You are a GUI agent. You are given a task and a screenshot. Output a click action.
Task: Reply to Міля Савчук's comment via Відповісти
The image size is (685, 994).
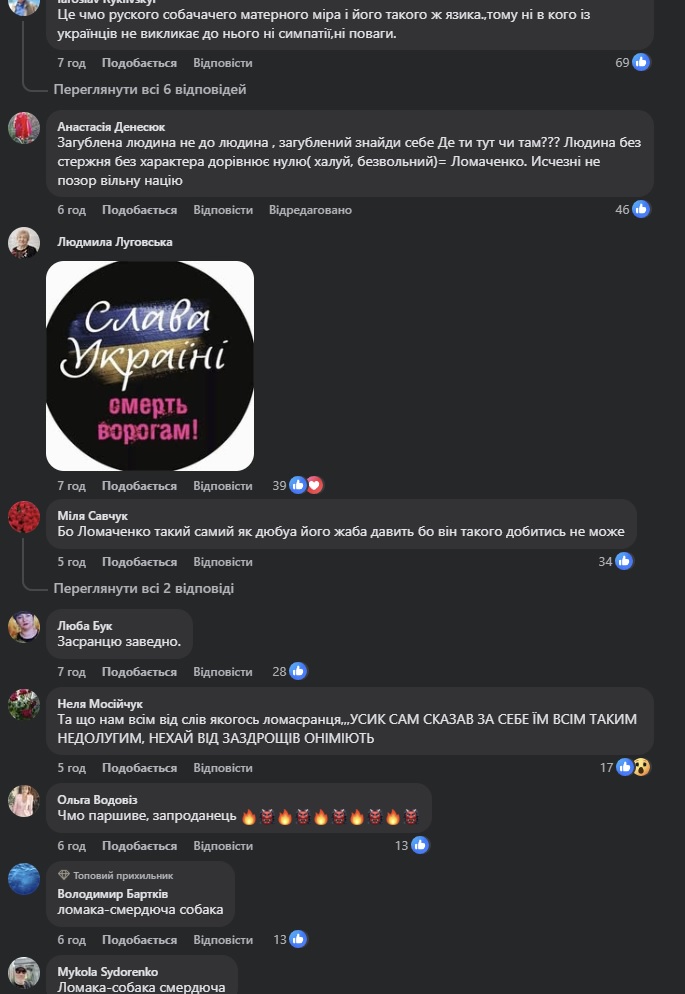[223, 562]
